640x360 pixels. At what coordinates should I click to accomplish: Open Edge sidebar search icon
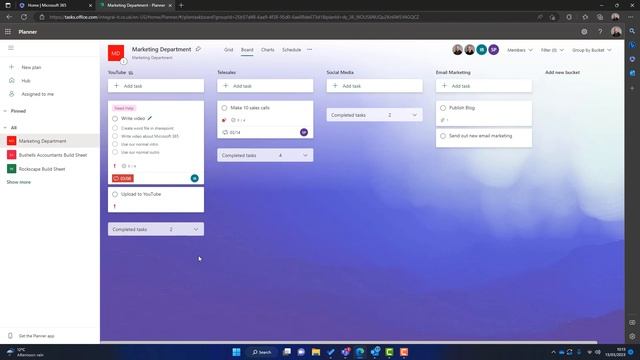tap(632, 31)
